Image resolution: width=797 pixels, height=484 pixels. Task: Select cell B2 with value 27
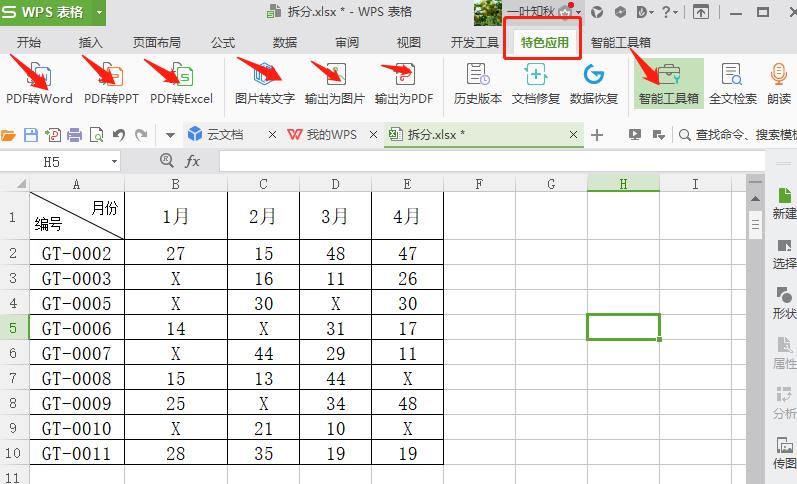176,253
